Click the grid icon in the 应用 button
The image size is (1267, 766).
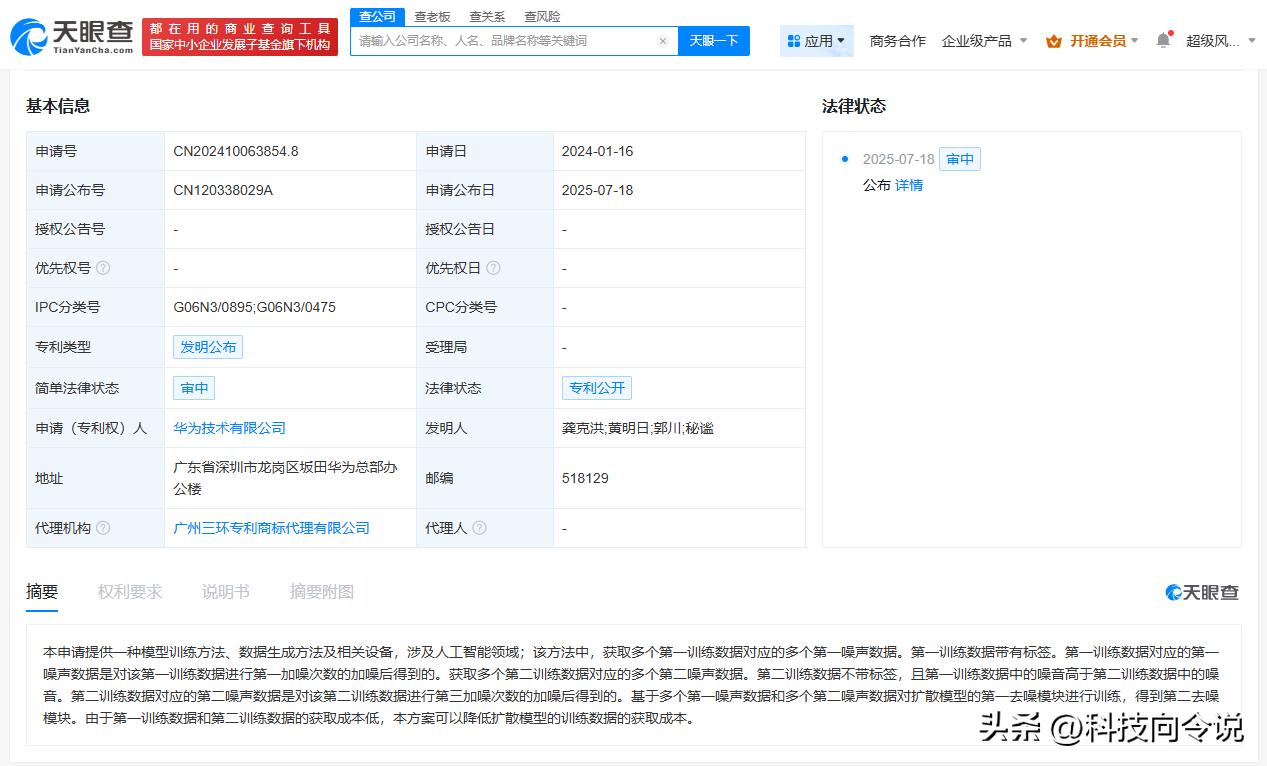(x=794, y=41)
